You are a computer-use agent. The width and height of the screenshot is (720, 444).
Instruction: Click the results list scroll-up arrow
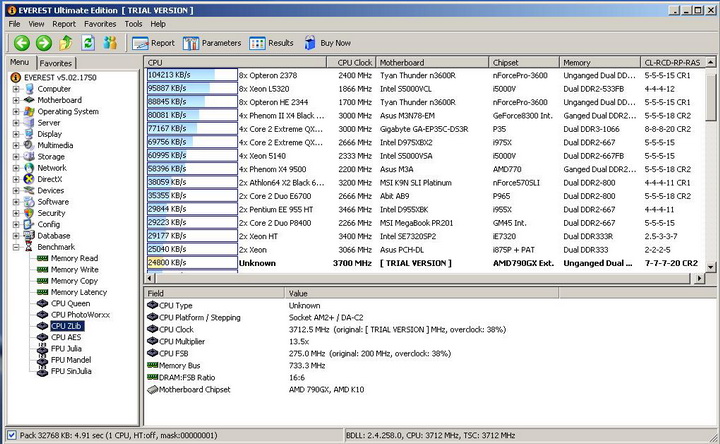(x=710, y=62)
